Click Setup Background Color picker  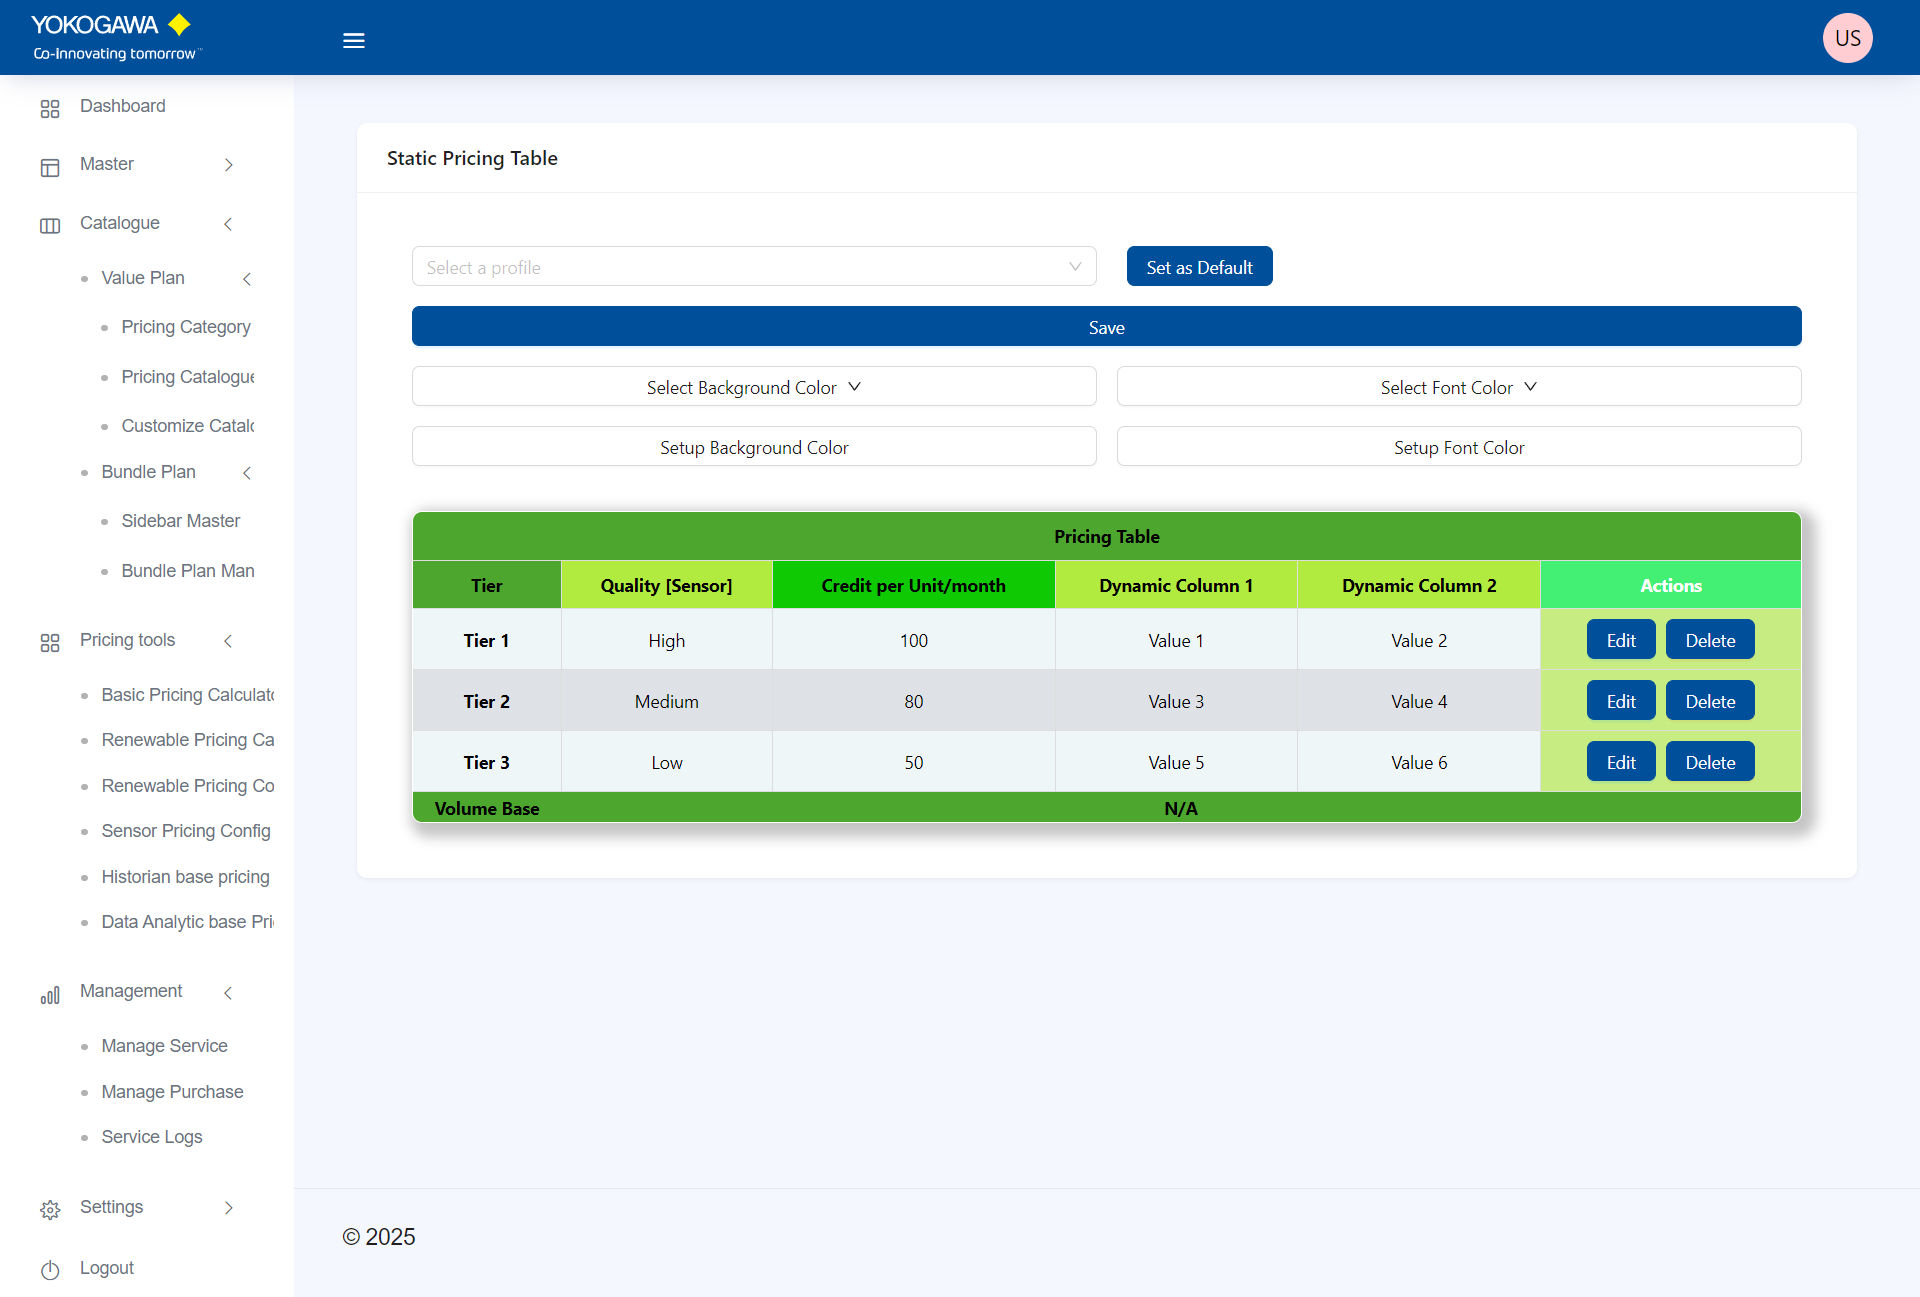pos(753,447)
